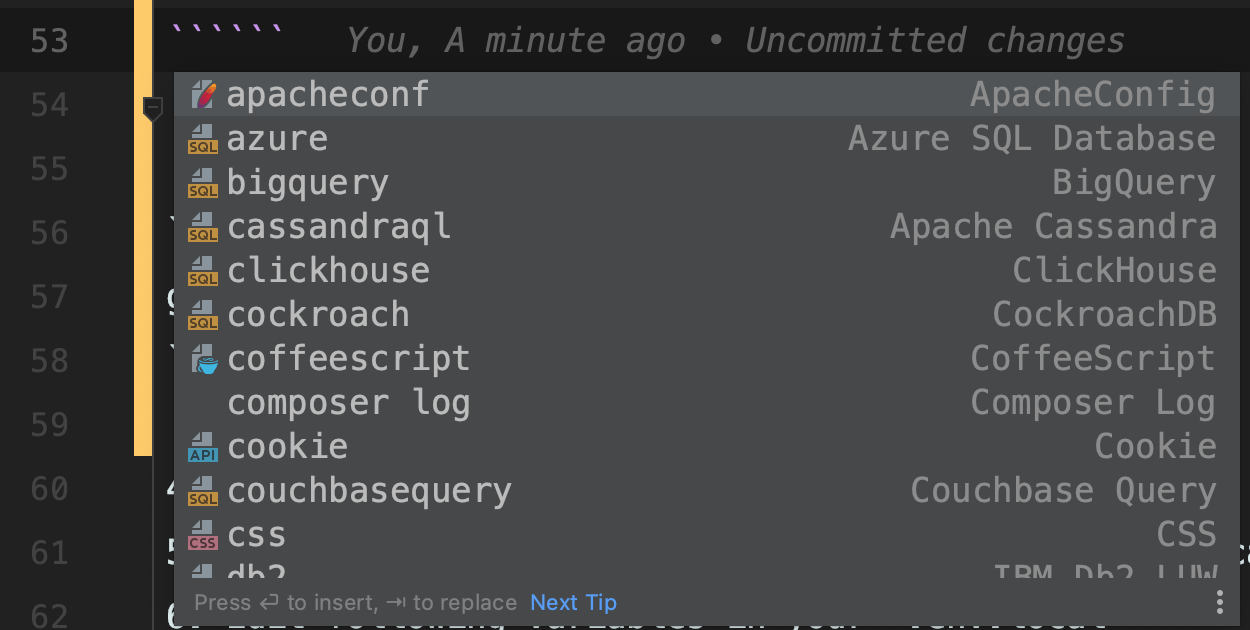
Task: Choose the composer log entry
Action: click(349, 402)
